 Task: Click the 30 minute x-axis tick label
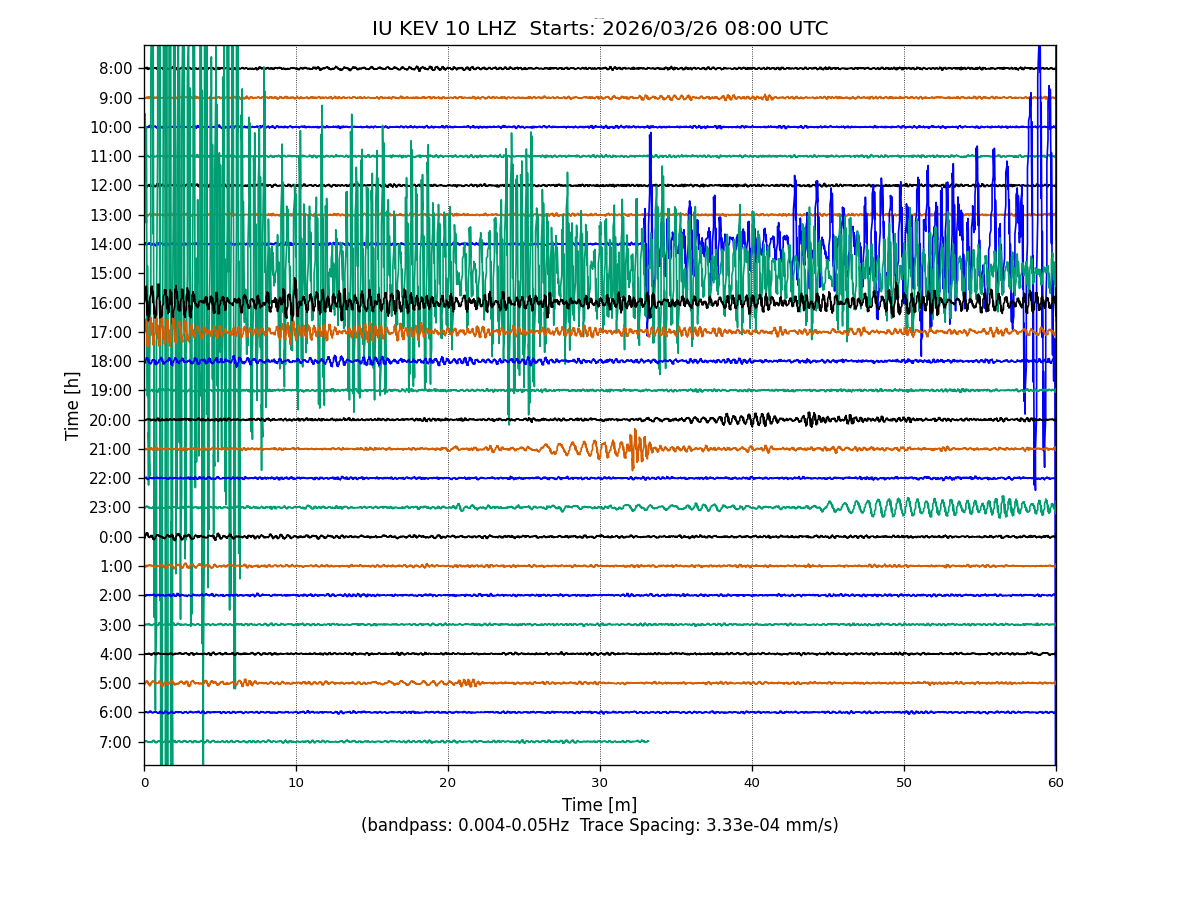[x=600, y=783]
